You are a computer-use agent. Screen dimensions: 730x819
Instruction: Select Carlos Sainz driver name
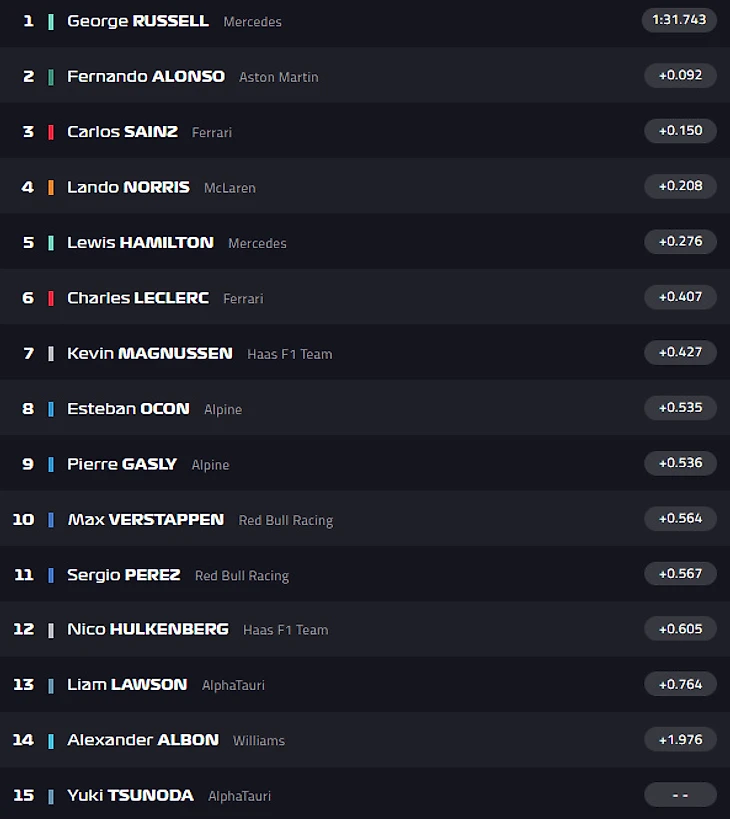122,131
